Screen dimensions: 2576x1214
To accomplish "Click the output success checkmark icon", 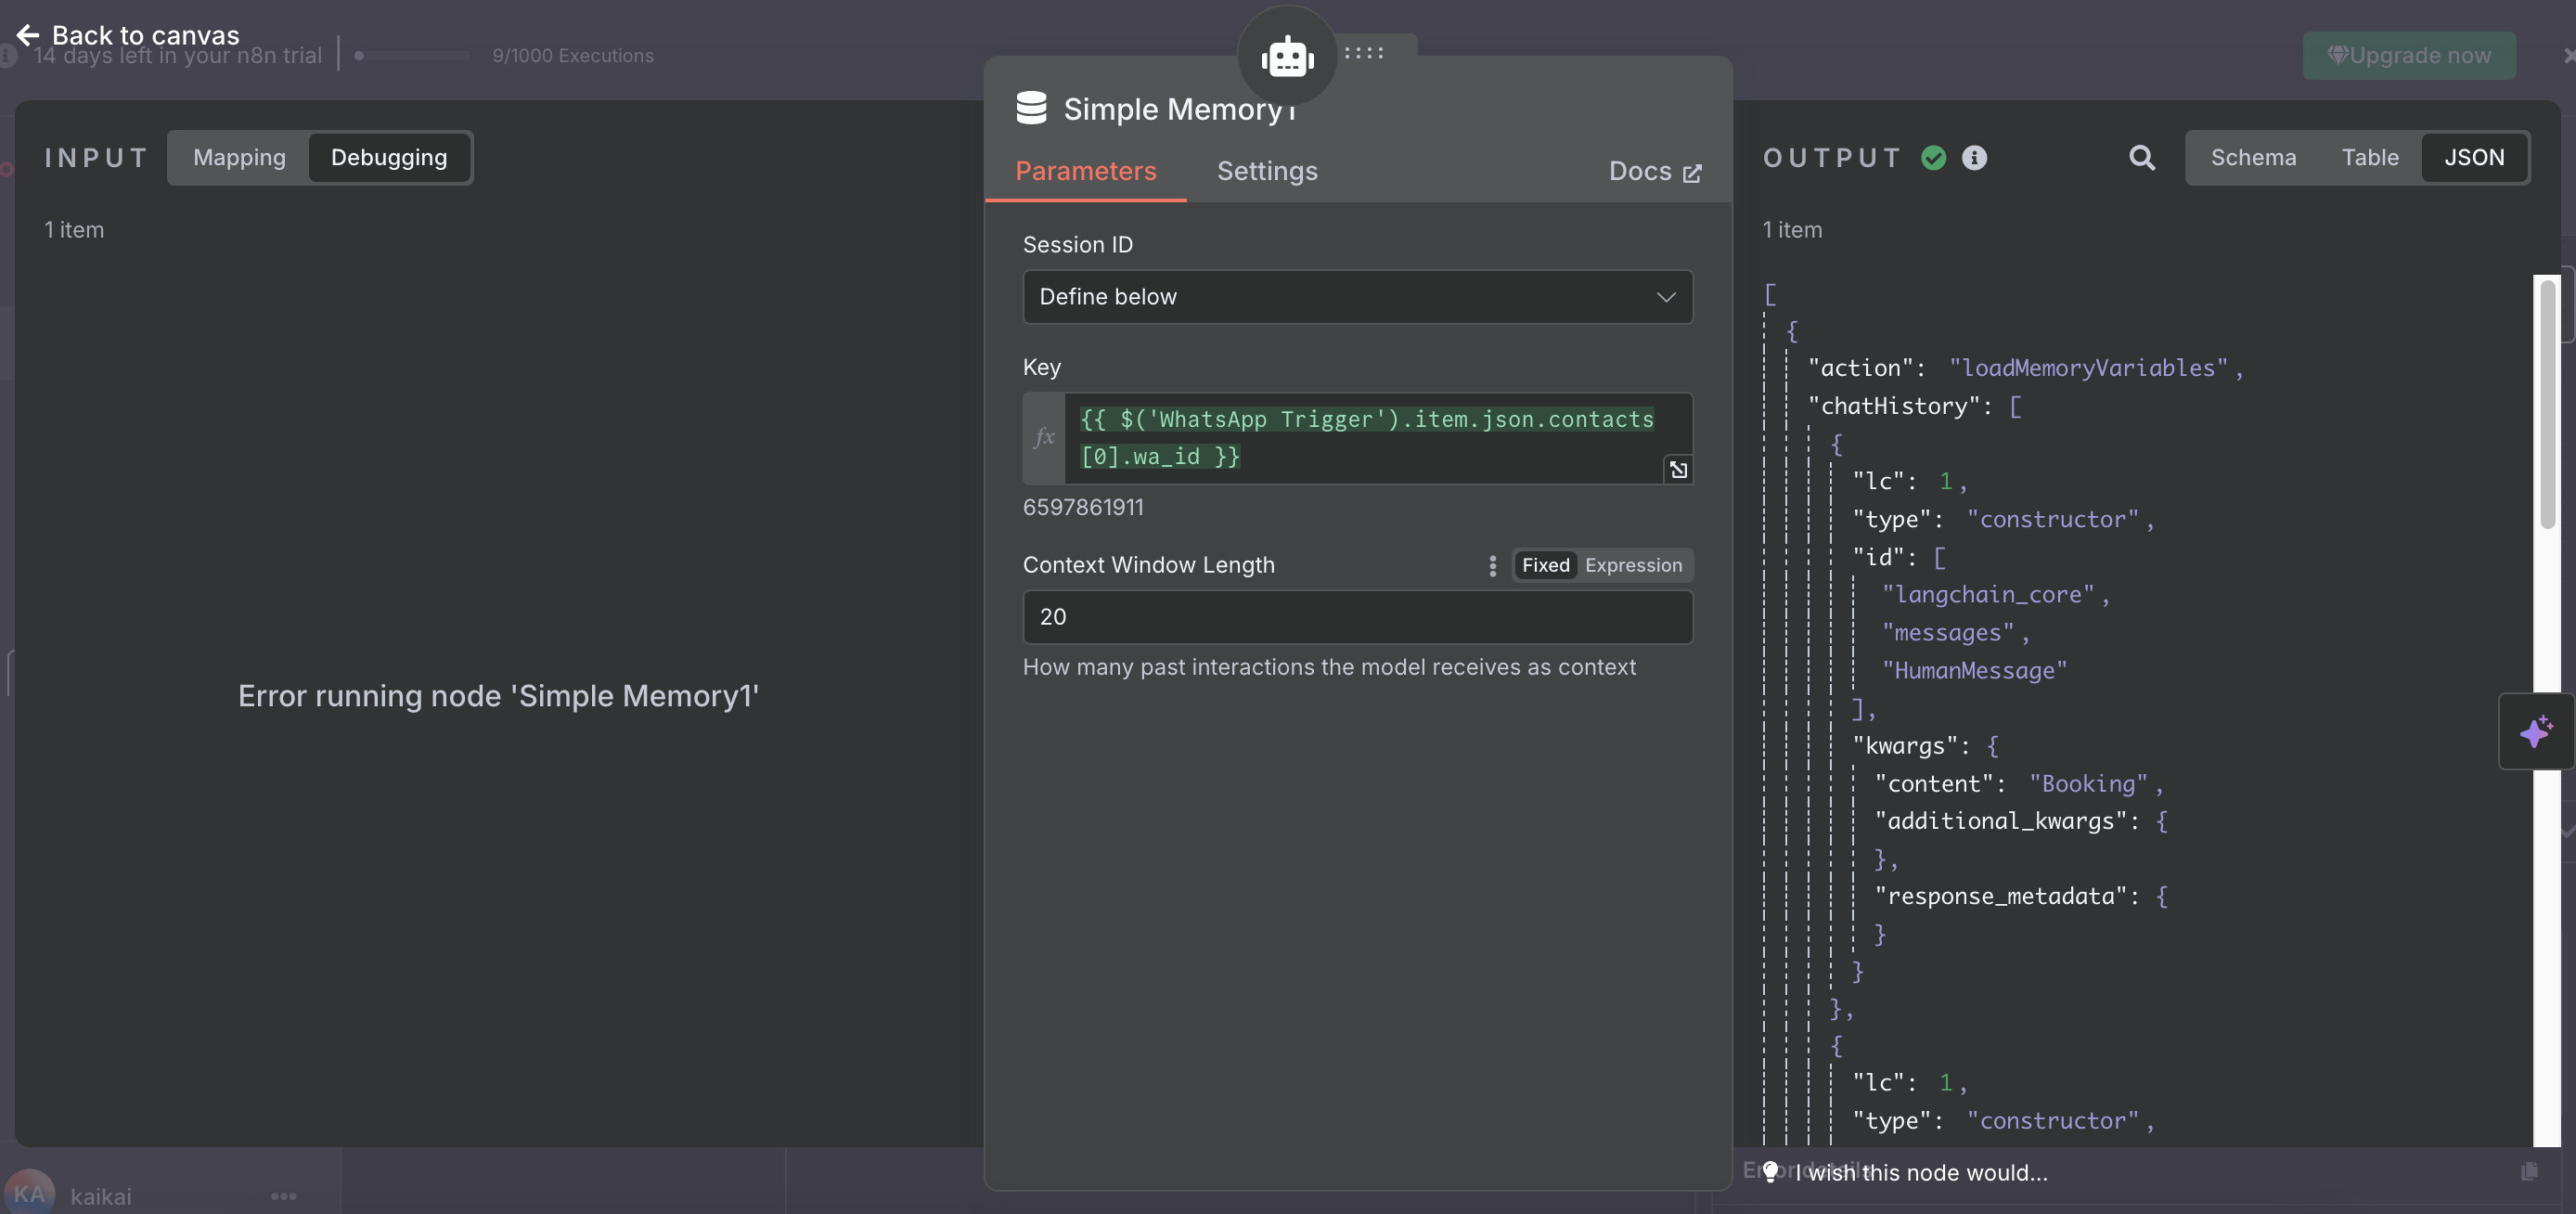I will (x=1933, y=157).
